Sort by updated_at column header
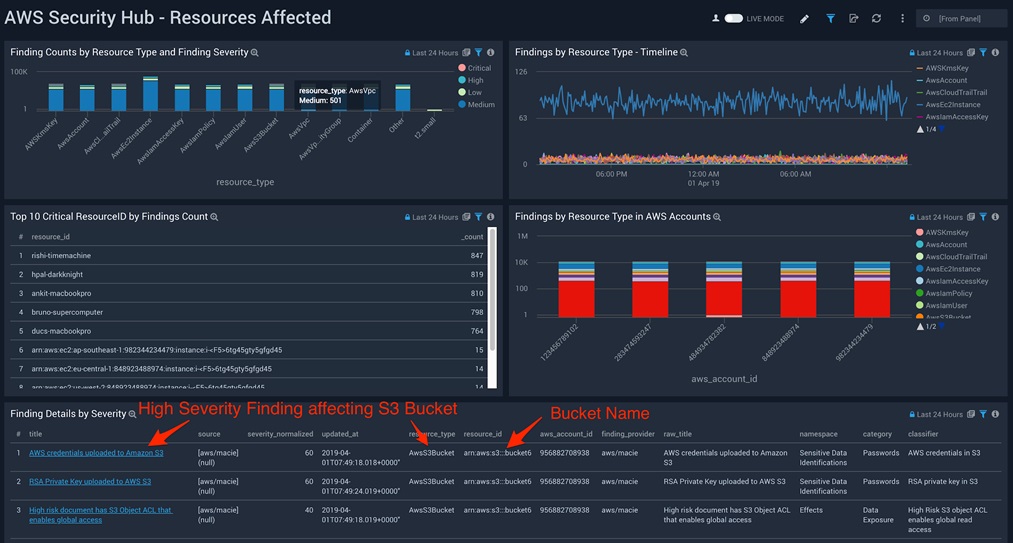Viewport: 1013px width, 543px height. point(340,434)
